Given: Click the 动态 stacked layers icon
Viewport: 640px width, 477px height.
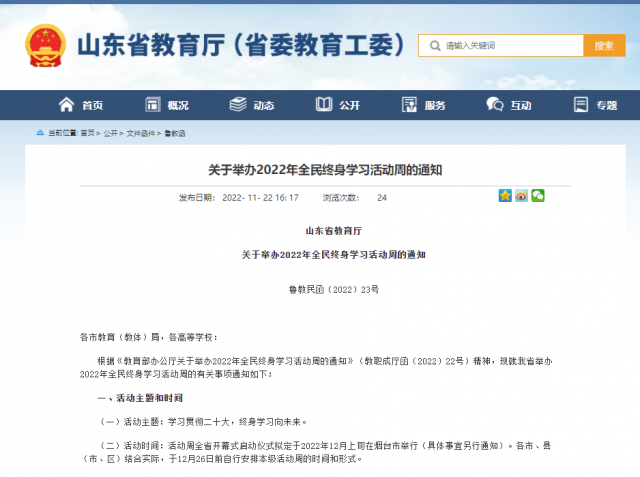Looking at the screenshot, I should [238, 105].
